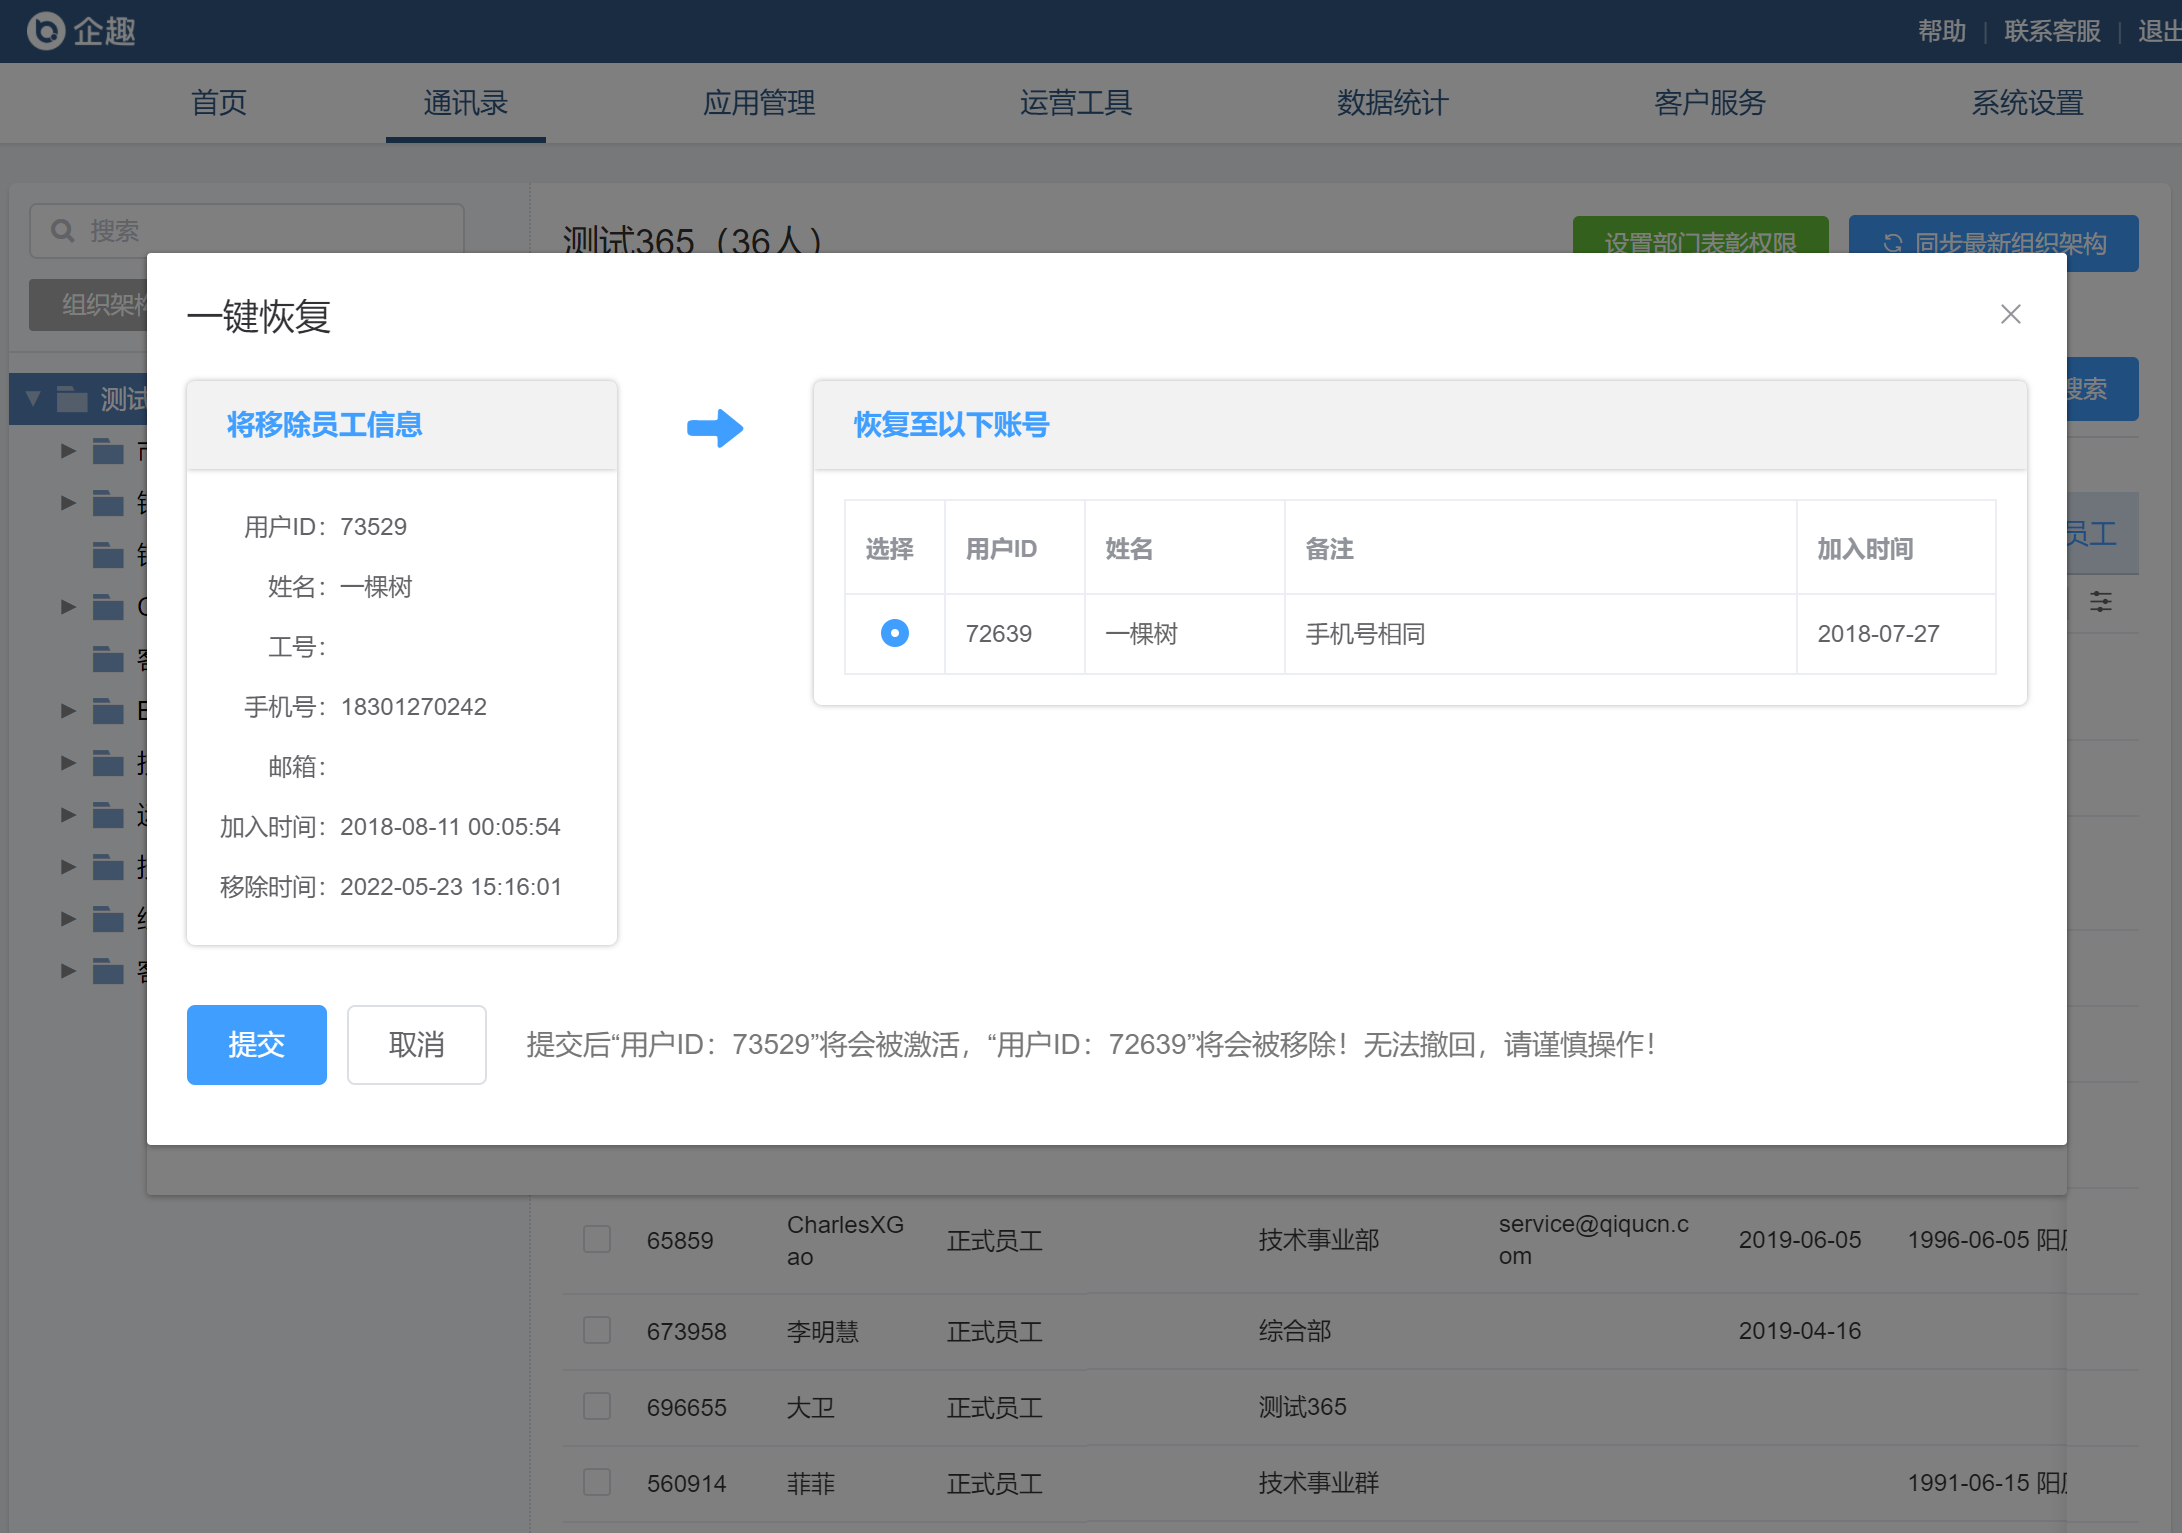The width and height of the screenshot is (2182, 1533).
Task: Click 综合部 in 李明慧 row
Action: tap(1295, 1331)
